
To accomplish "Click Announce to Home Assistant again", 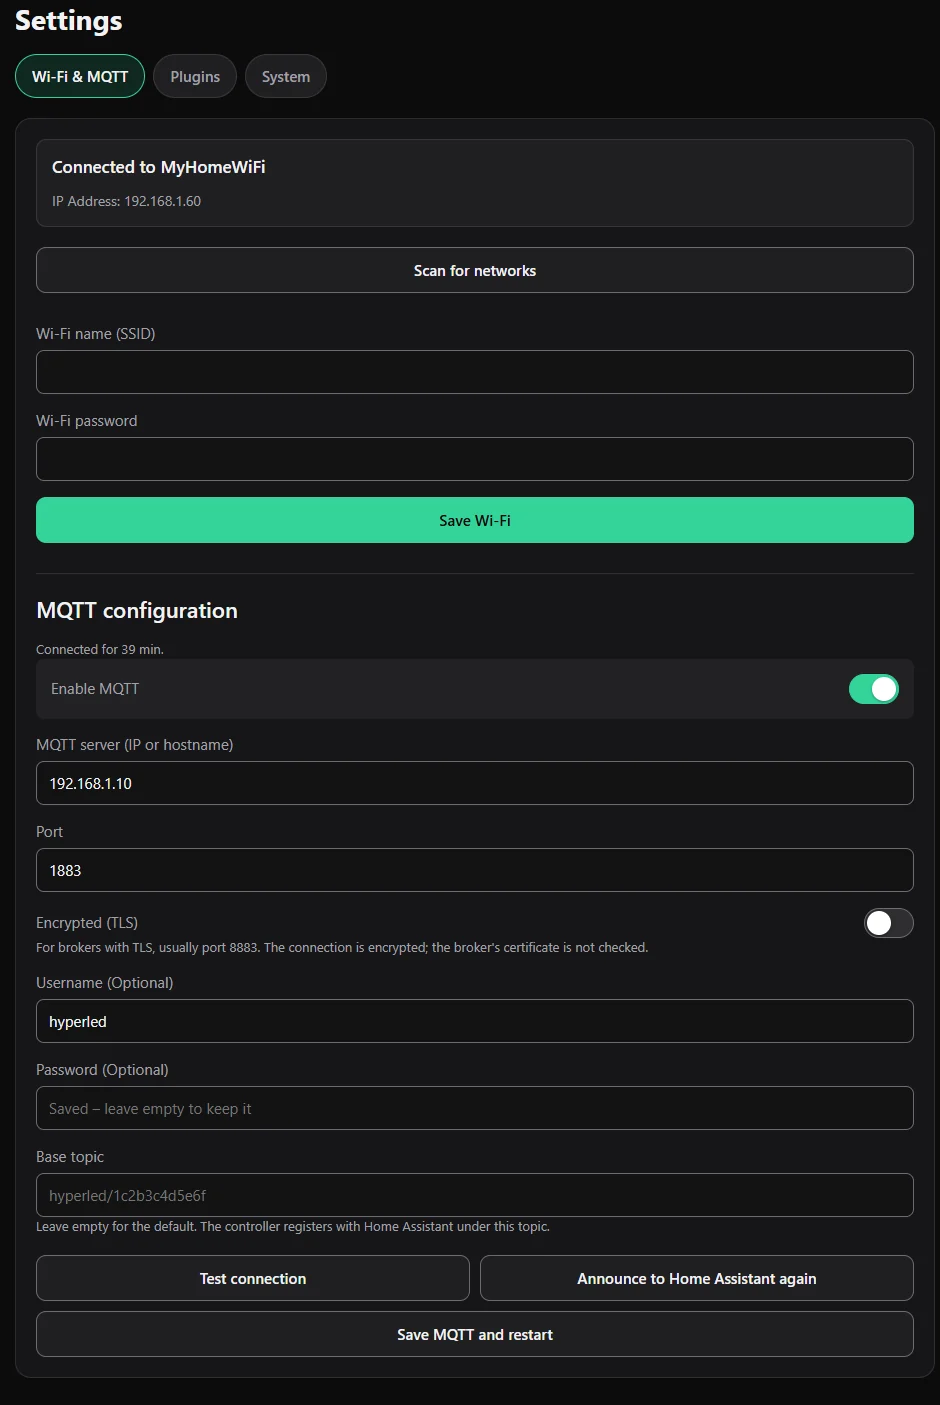I will click(x=697, y=1278).
